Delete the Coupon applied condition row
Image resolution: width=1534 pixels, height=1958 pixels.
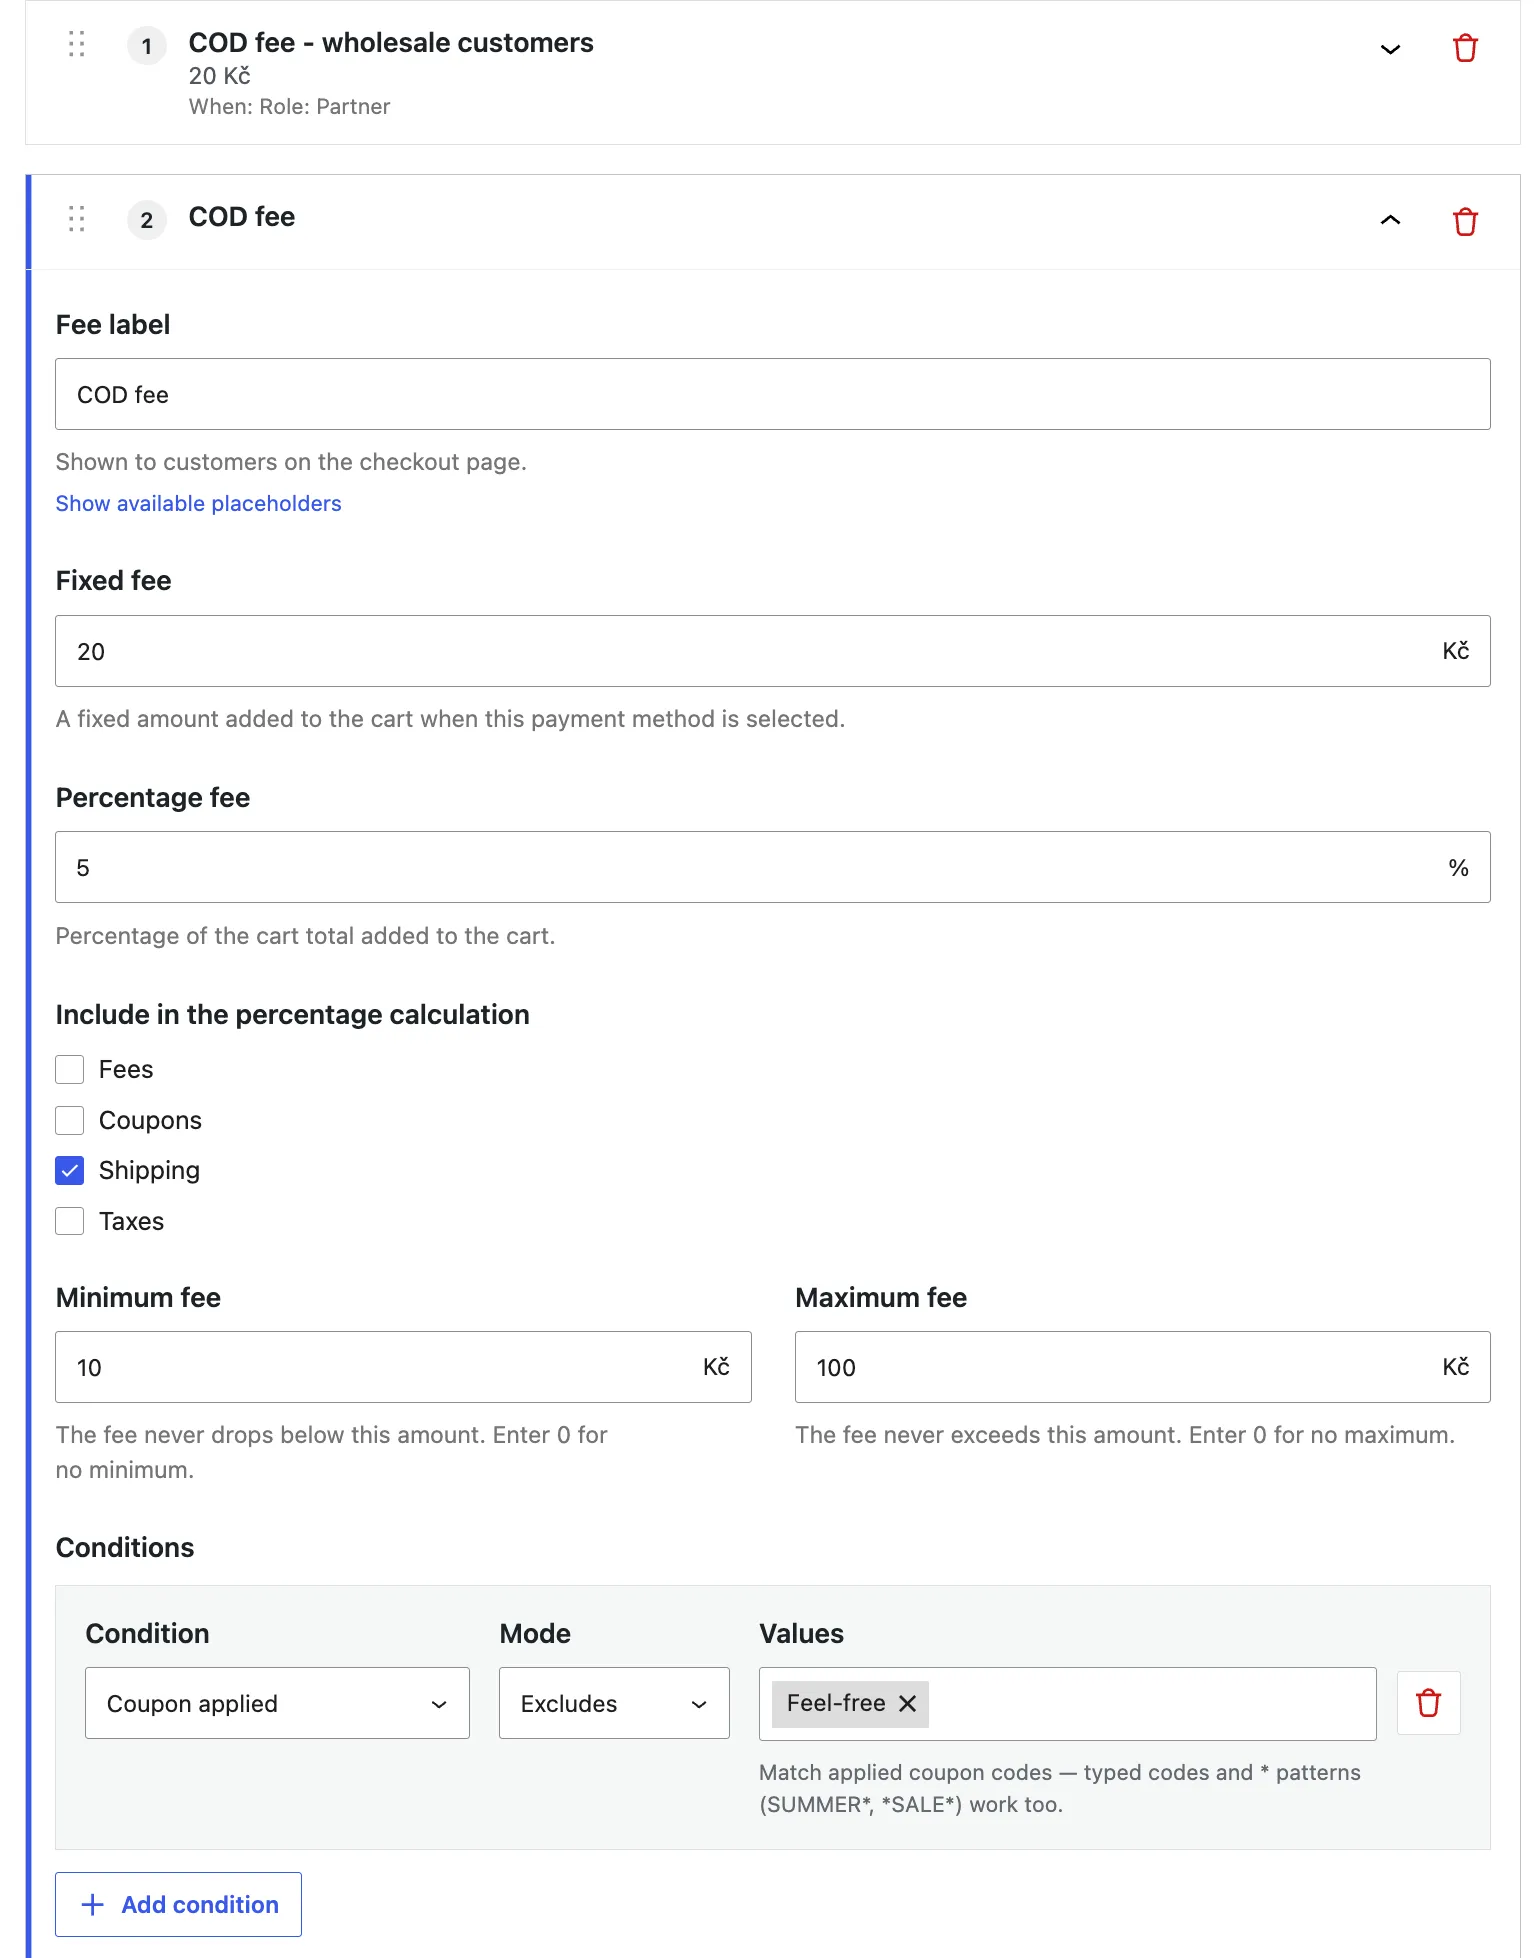(x=1428, y=1702)
